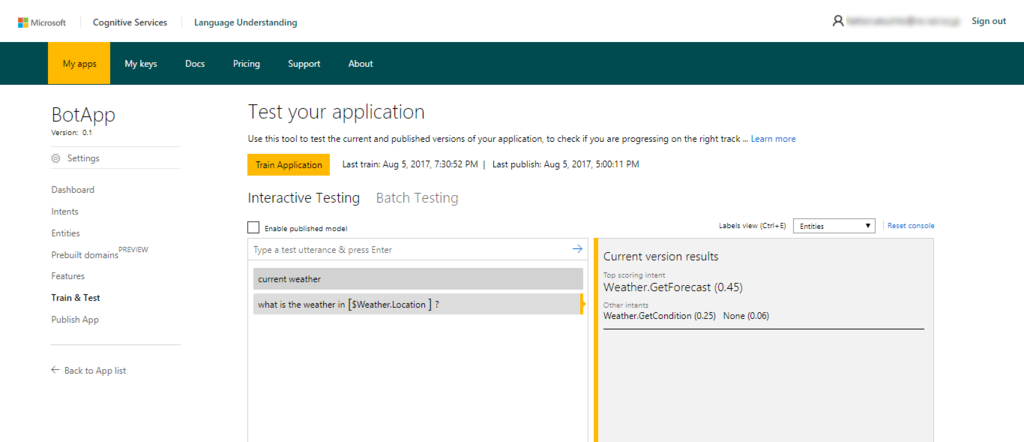This screenshot has height=442, width=1024.
Task: Open Publish App in the sidebar
Action: point(75,320)
